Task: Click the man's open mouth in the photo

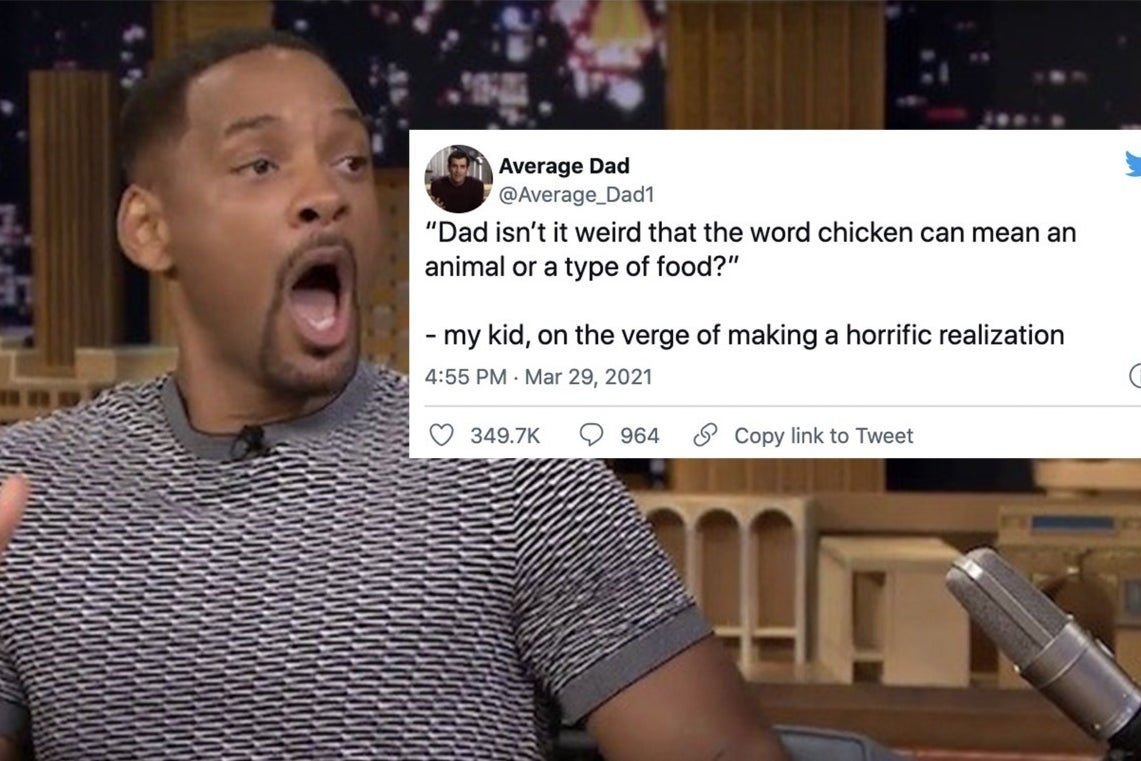Action: coord(317,298)
